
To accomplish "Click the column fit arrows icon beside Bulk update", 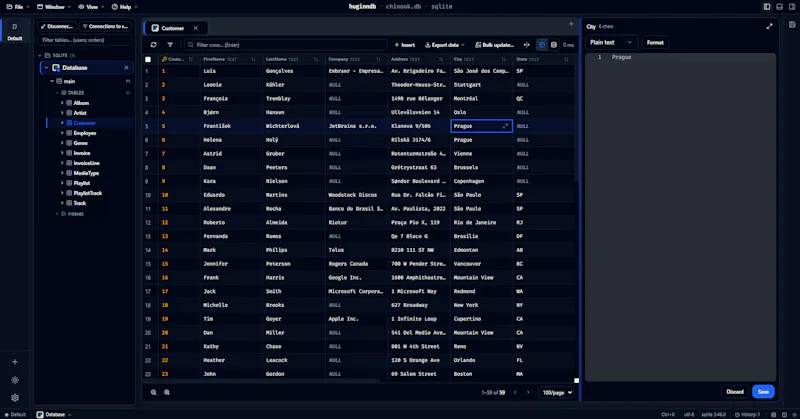I will tap(527, 45).
